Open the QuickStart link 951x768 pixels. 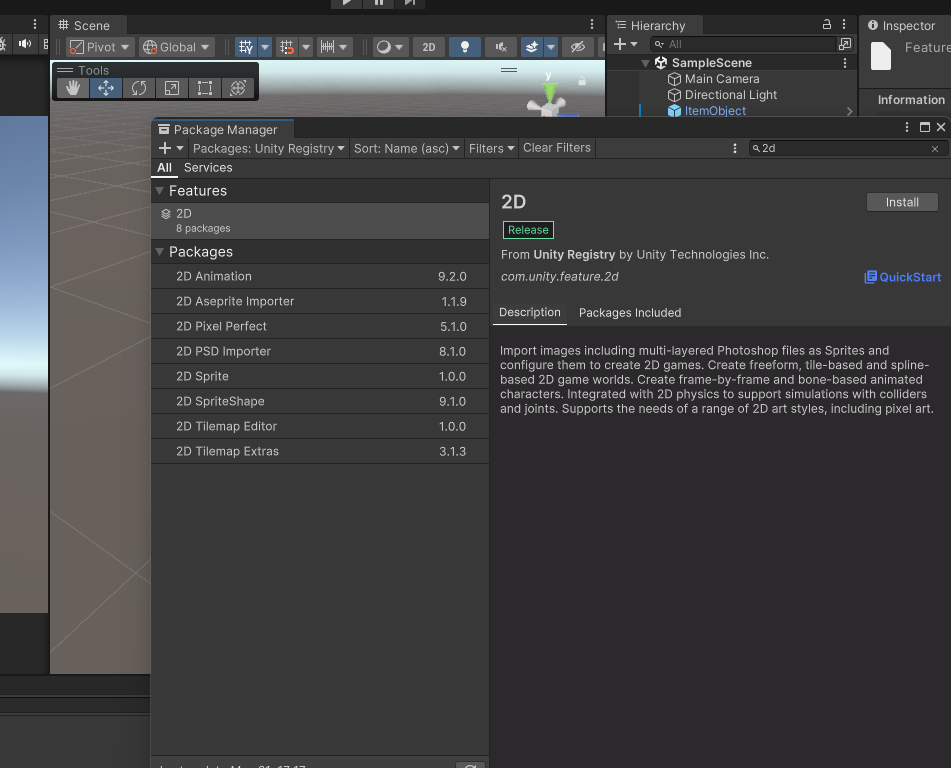tap(902, 277)
